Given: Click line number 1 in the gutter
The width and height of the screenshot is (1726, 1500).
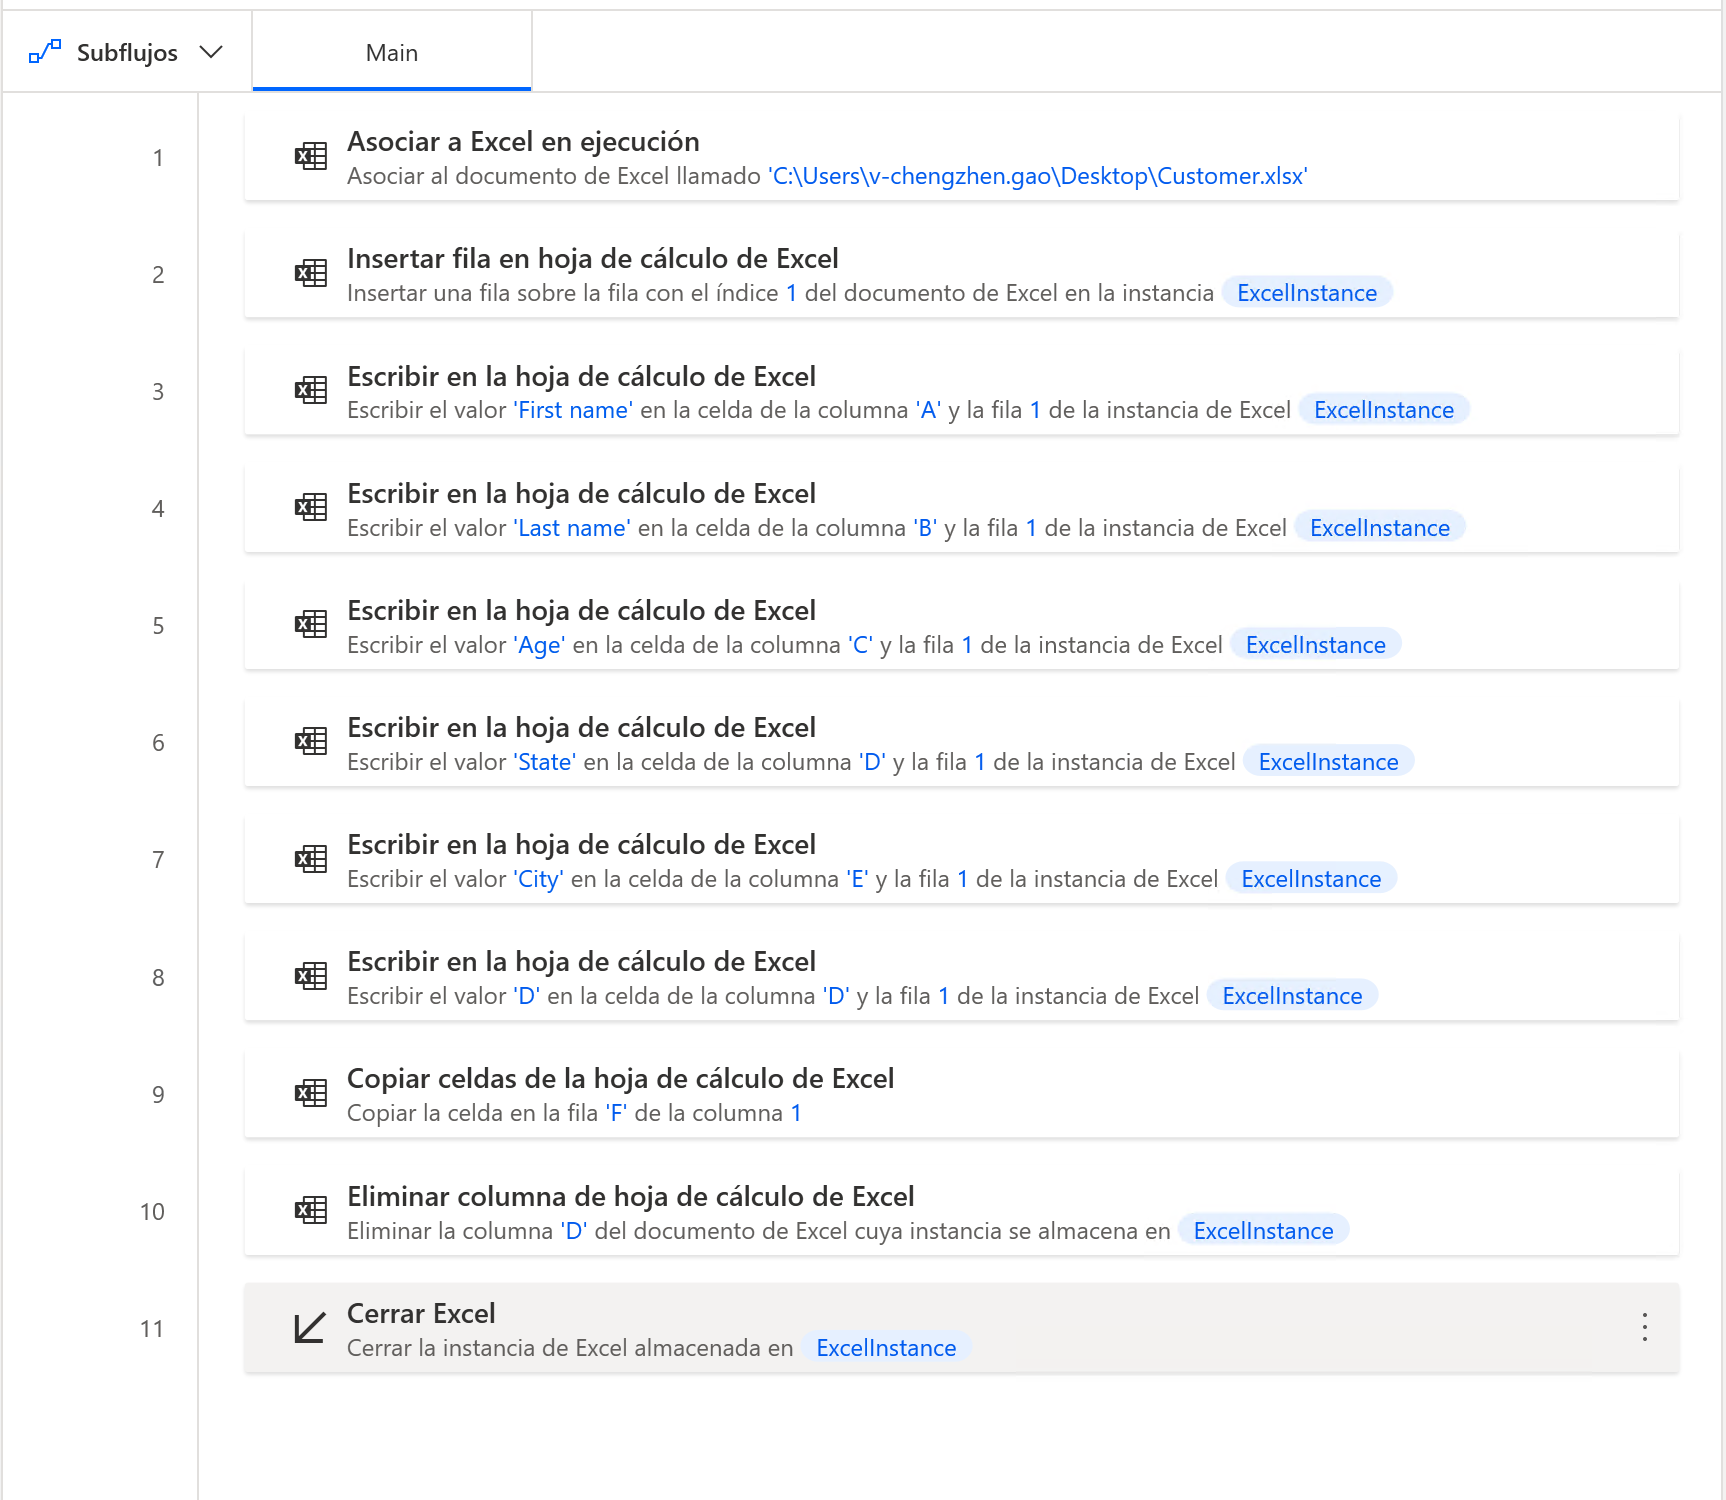Looking at the screenshot, I should (x=158, y=158).
